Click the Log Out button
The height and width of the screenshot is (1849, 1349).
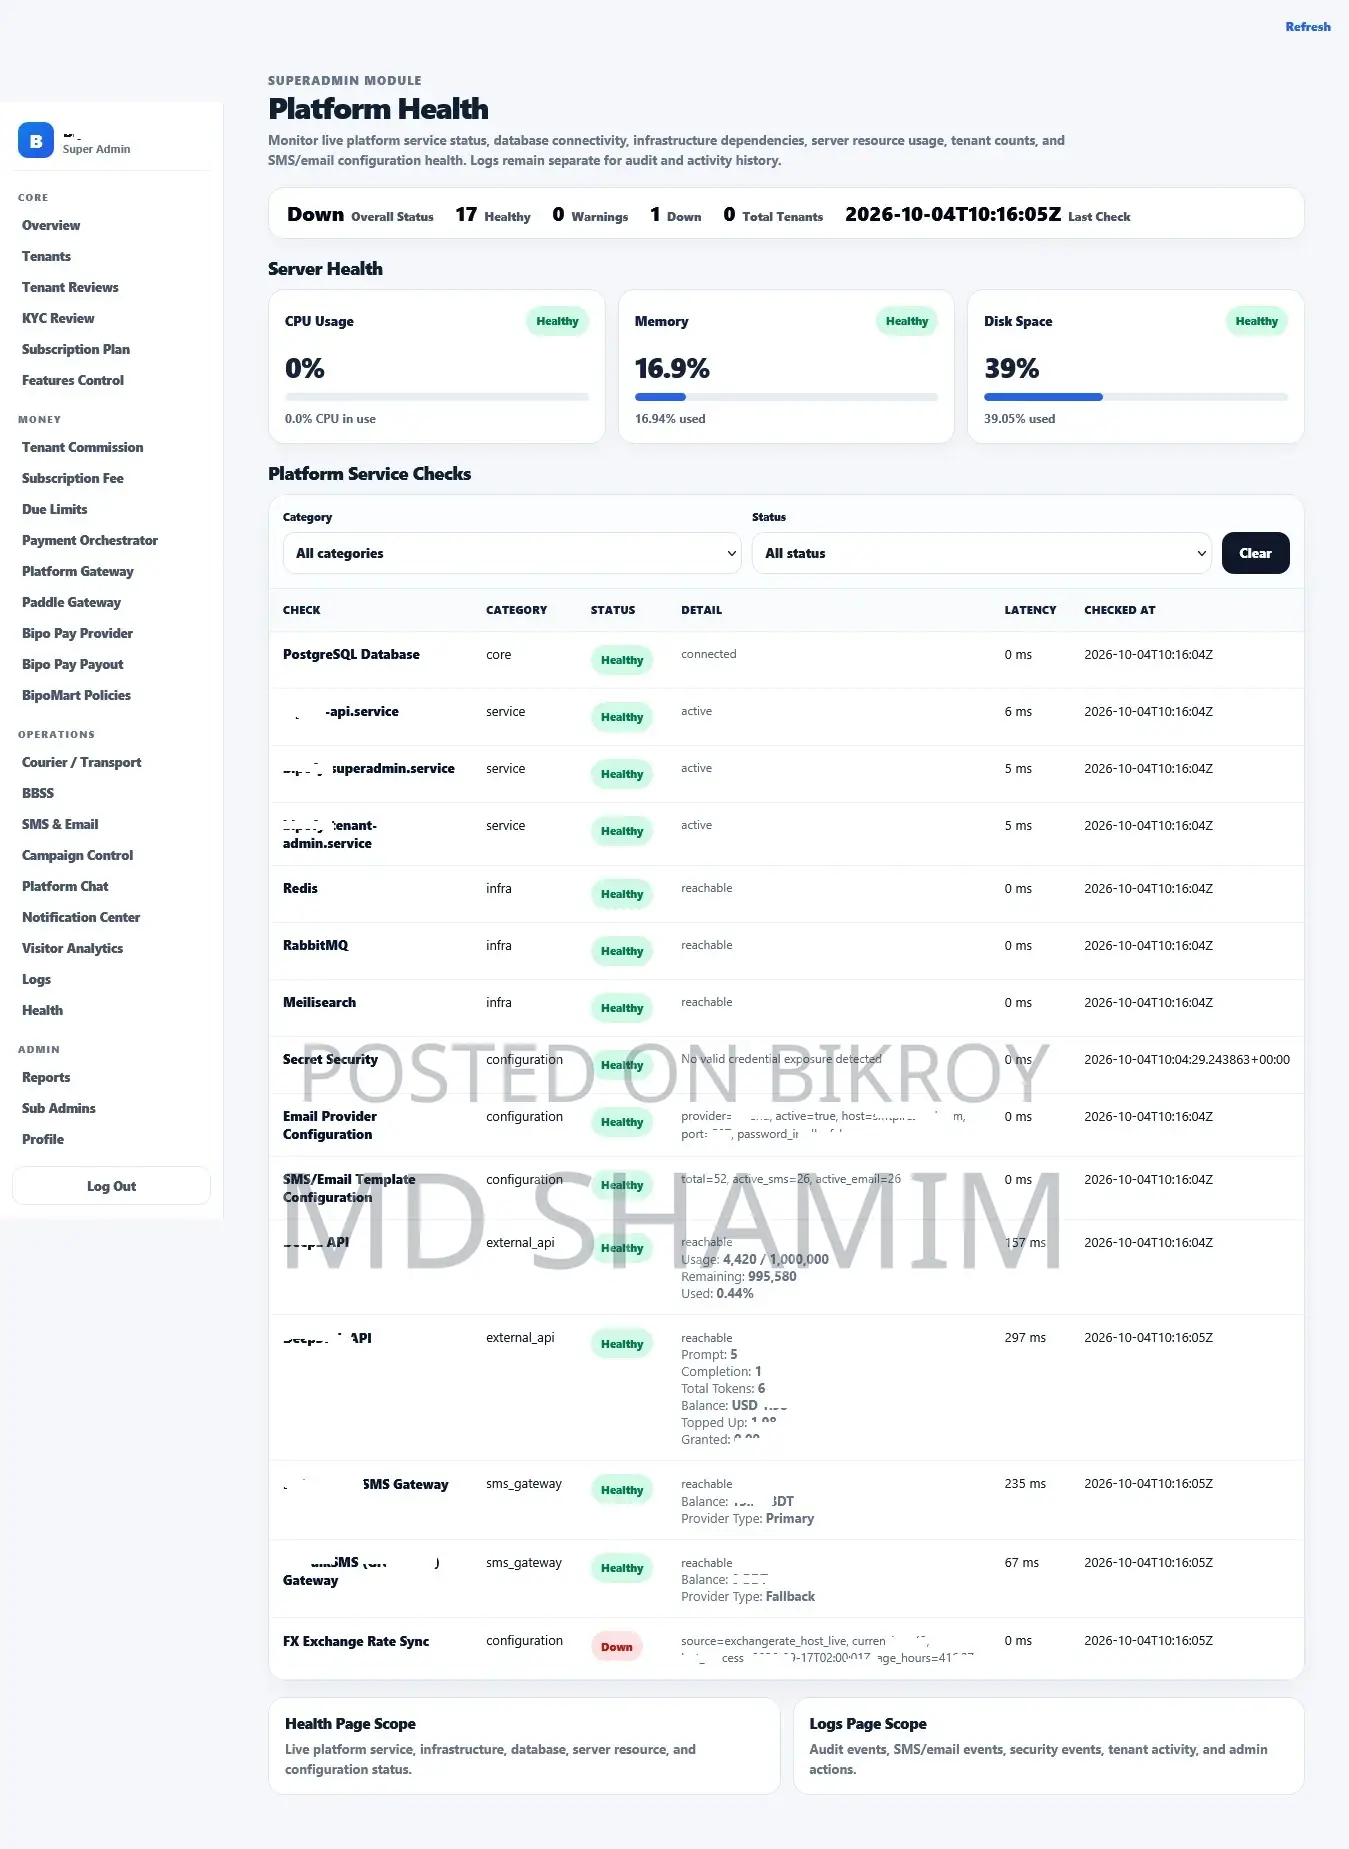pyautogui.click(x=111, y=1186)
